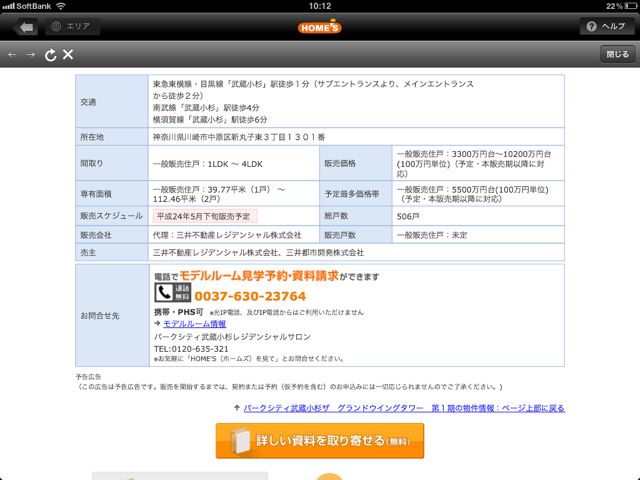Screen dimensions: 640x480
Task: Select the 売主 row header
Action: [x=111, y=252]
